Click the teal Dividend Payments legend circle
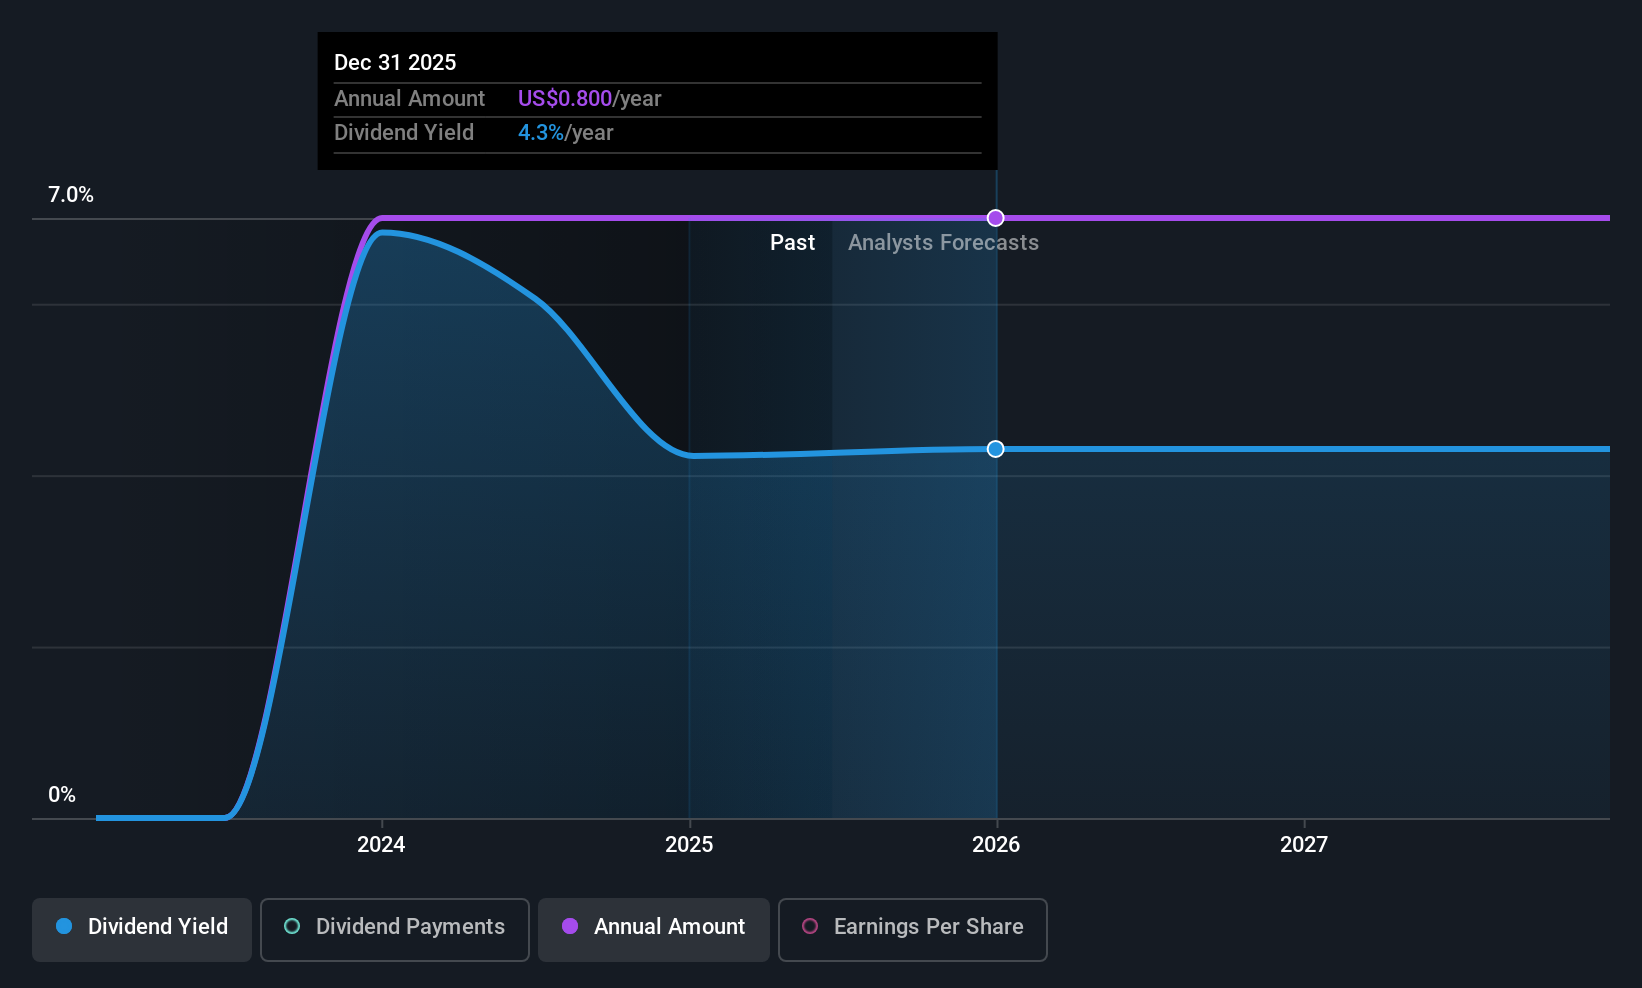The image size is (1642, 988). 292,926
